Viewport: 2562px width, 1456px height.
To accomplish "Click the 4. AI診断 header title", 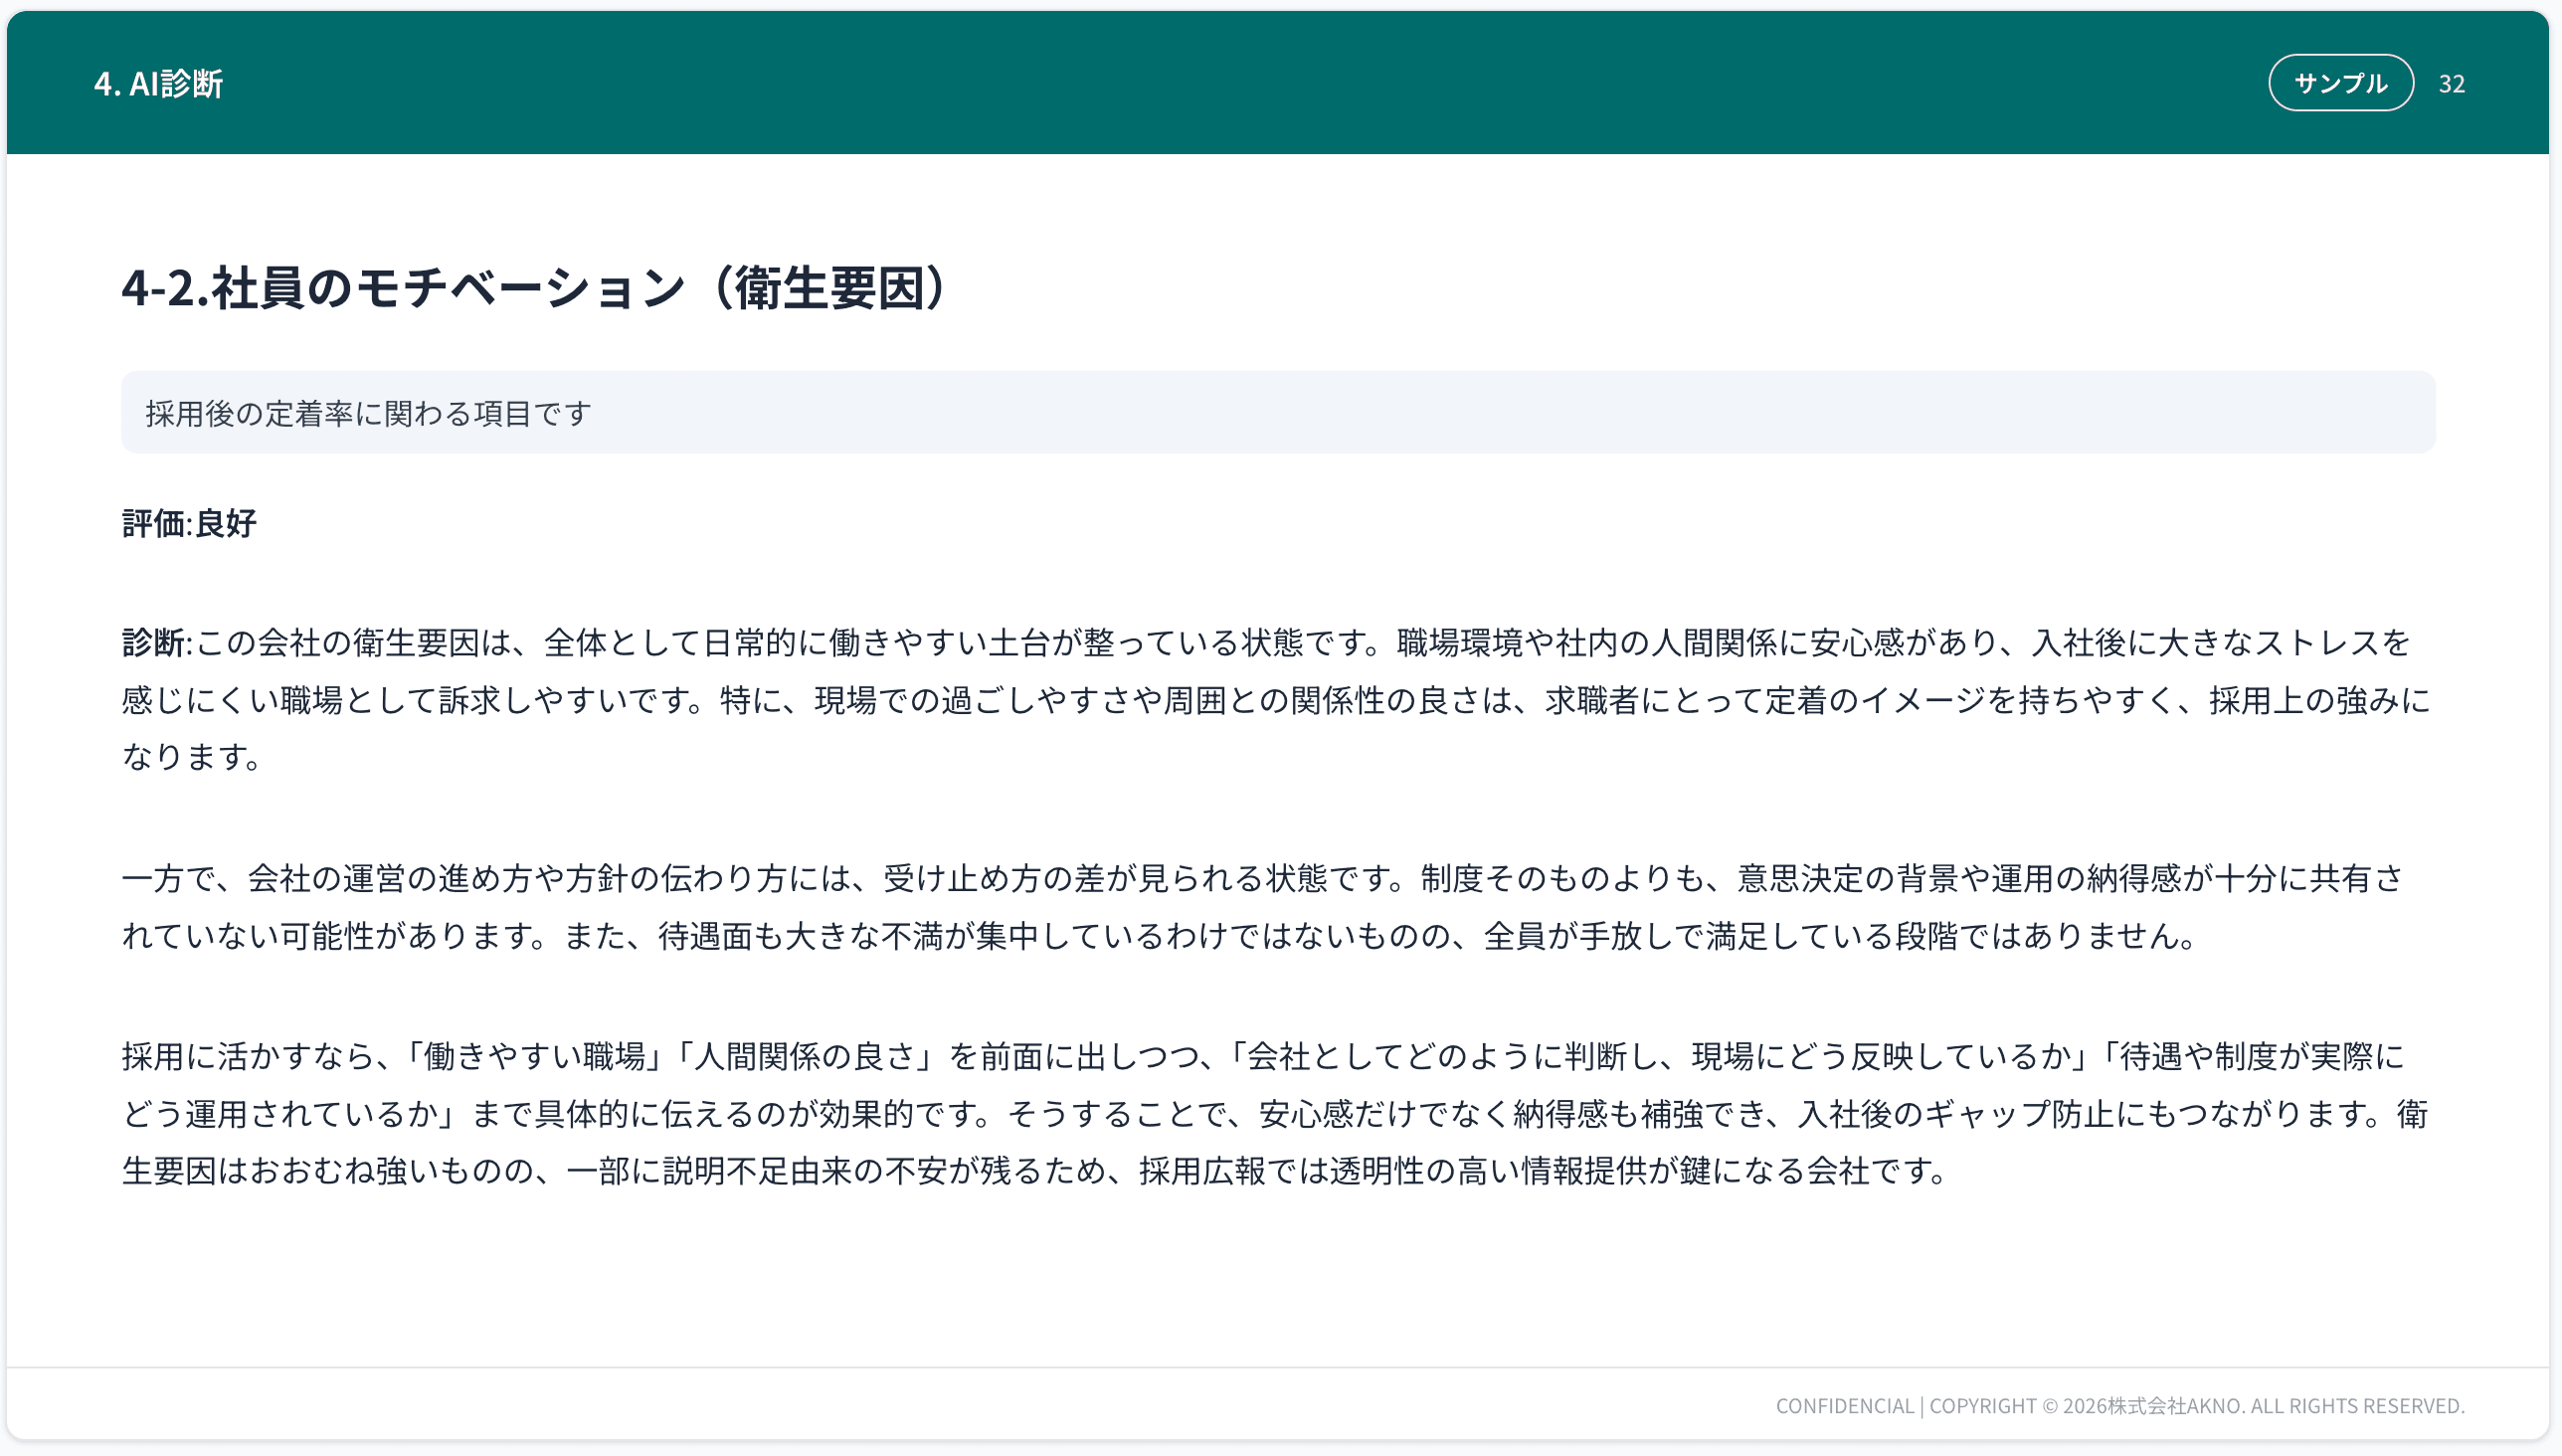I will (x=160, y=83).
